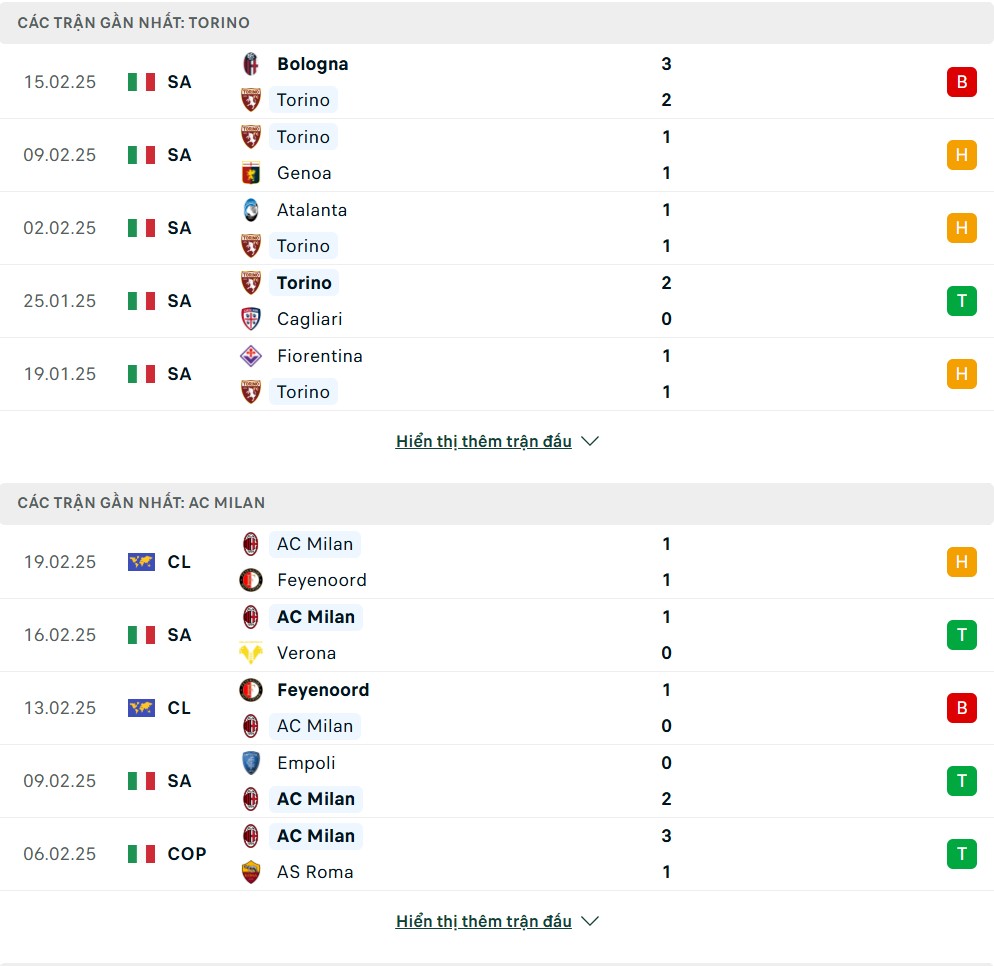Click the Atalanta club crest icon
Viewport: 994px width, 966px height.
pyautogui.click(x=251, y=210)
